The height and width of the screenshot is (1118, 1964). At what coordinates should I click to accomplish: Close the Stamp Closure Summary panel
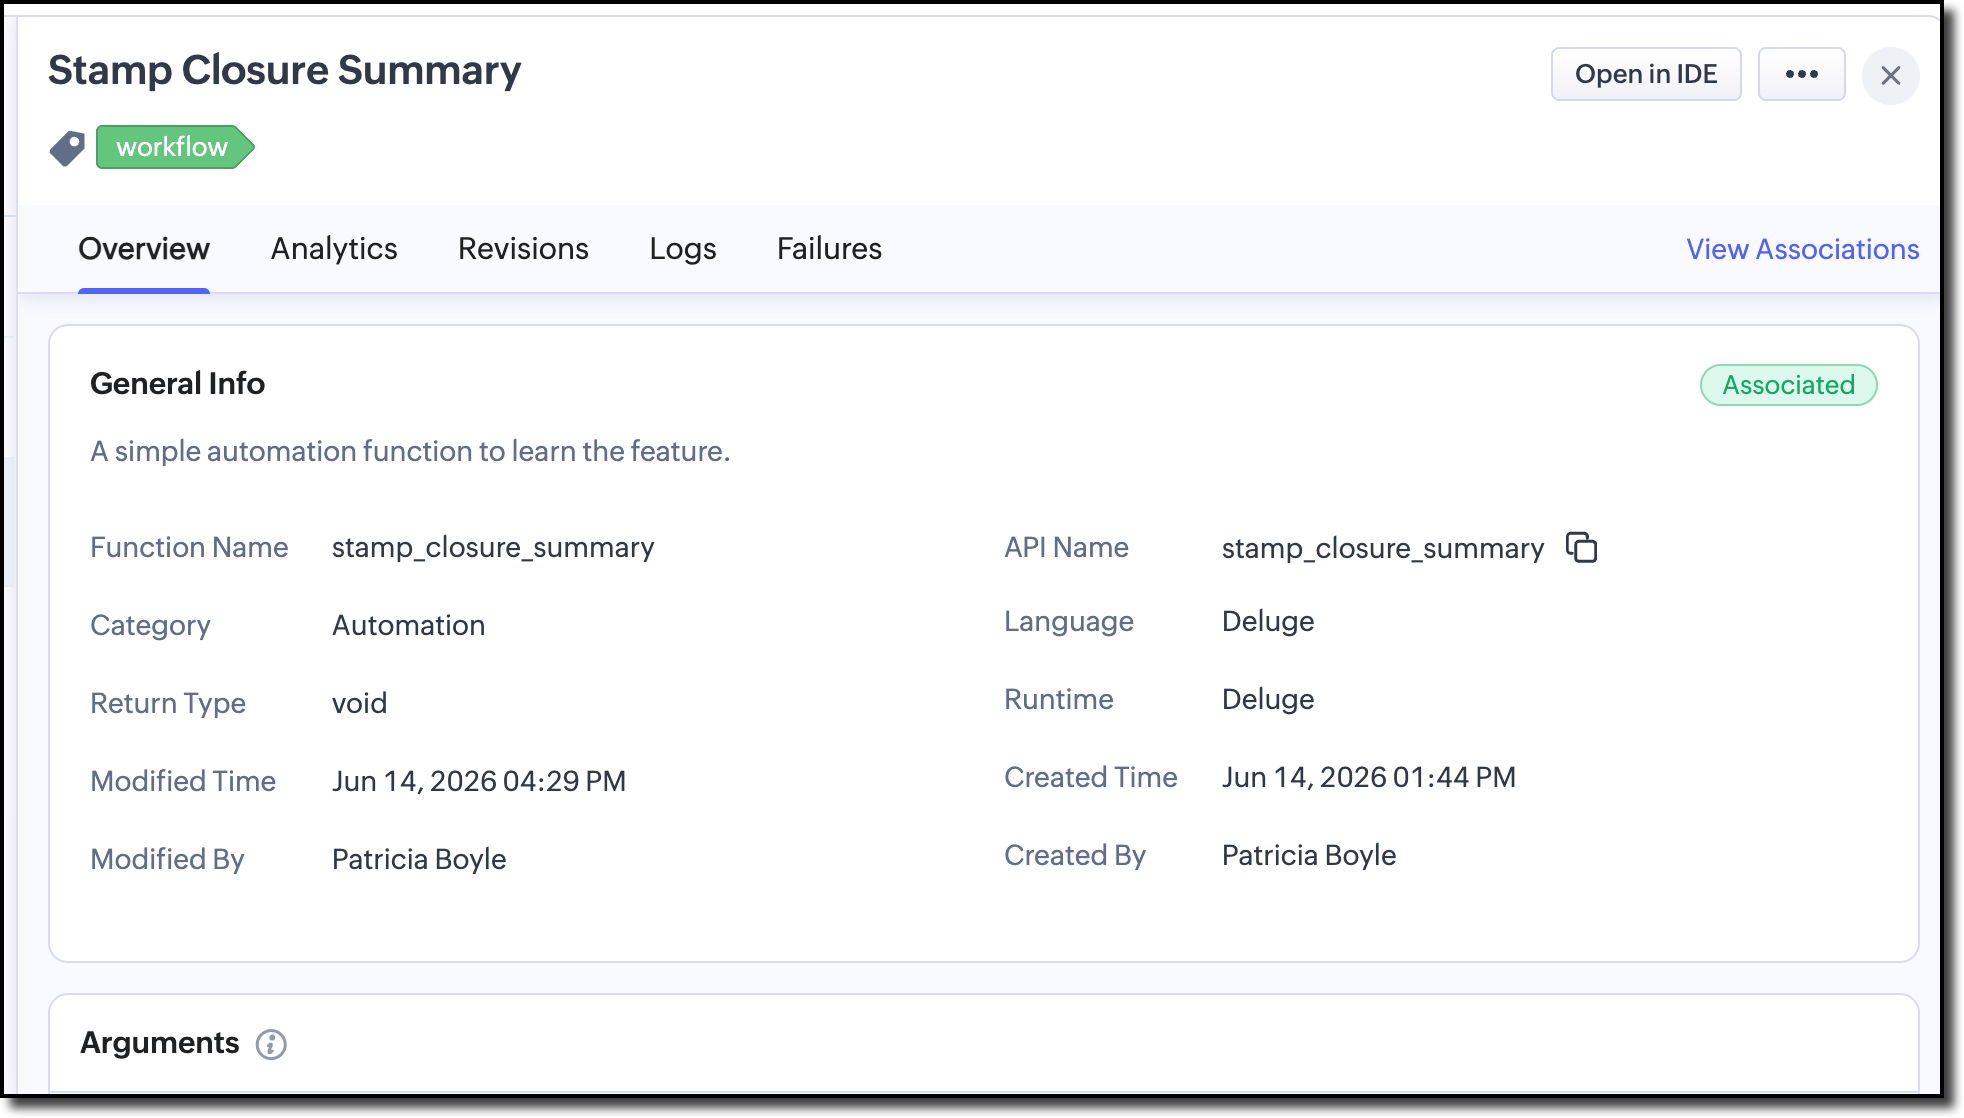click(x=1890, y=75)
